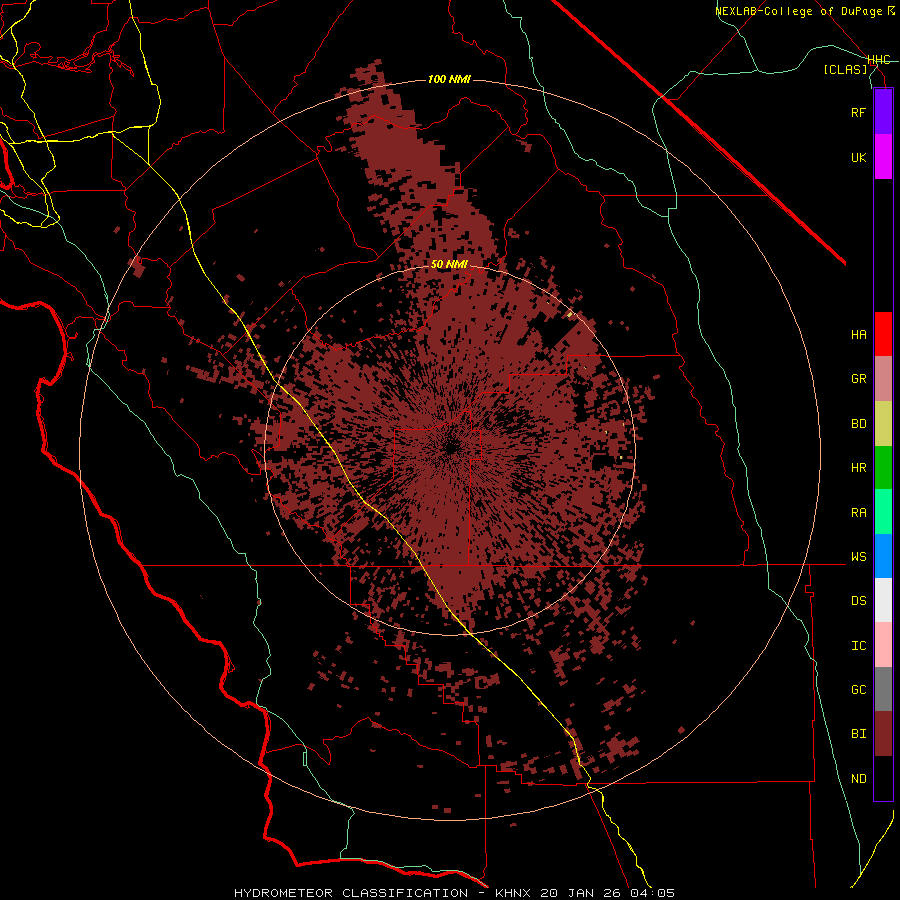The height and width of the screenshot is (900, 900).
Task: Click the WS legend label
Action: 858,557
